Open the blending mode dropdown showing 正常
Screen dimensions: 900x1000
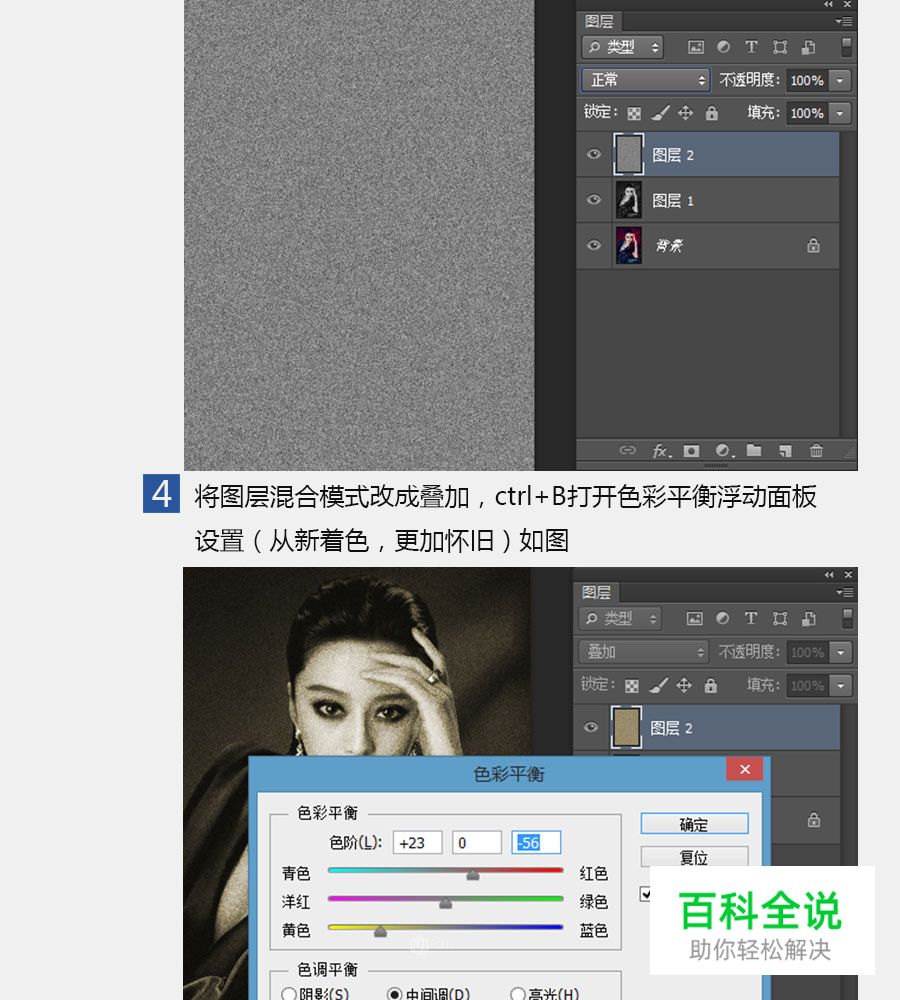pyautogui.click(x=644, y=80)
